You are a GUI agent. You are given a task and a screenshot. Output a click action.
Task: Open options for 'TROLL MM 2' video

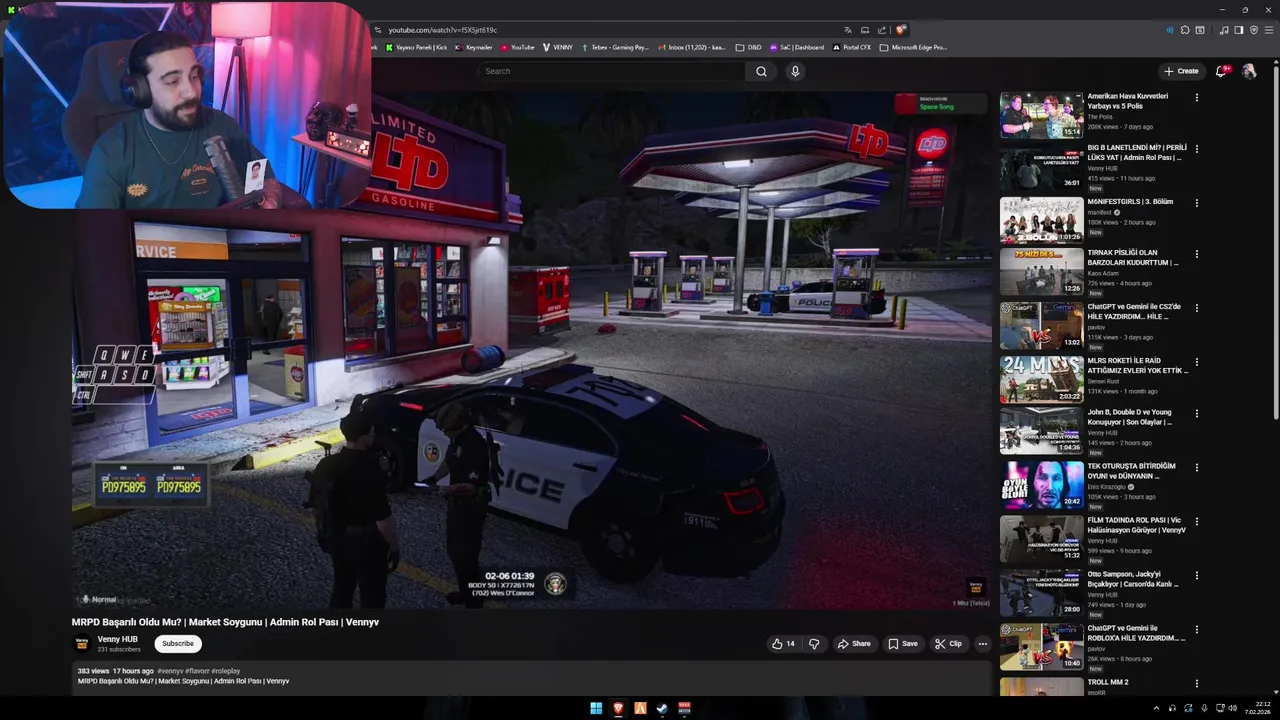pos(1197,683)
